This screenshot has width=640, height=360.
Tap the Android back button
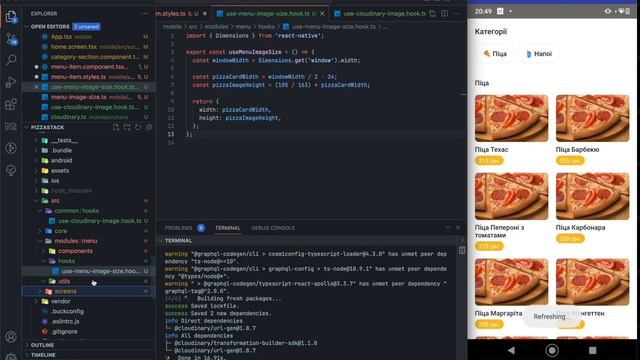(511, 350)
